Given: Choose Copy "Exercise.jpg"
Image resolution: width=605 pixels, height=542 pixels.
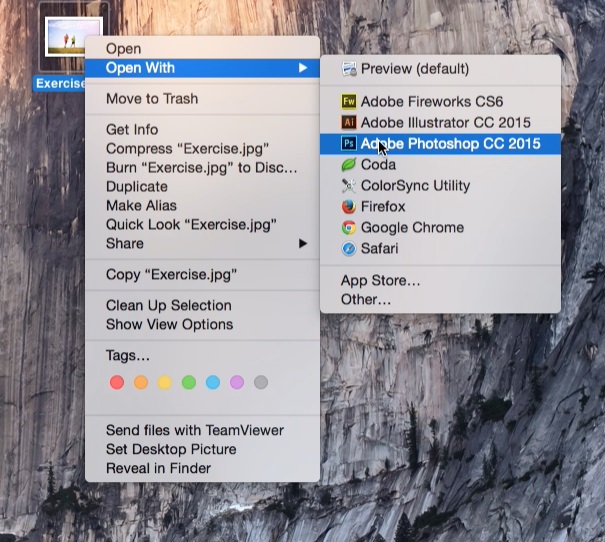Looking at the screenshot, I should [x=202, y=275].
